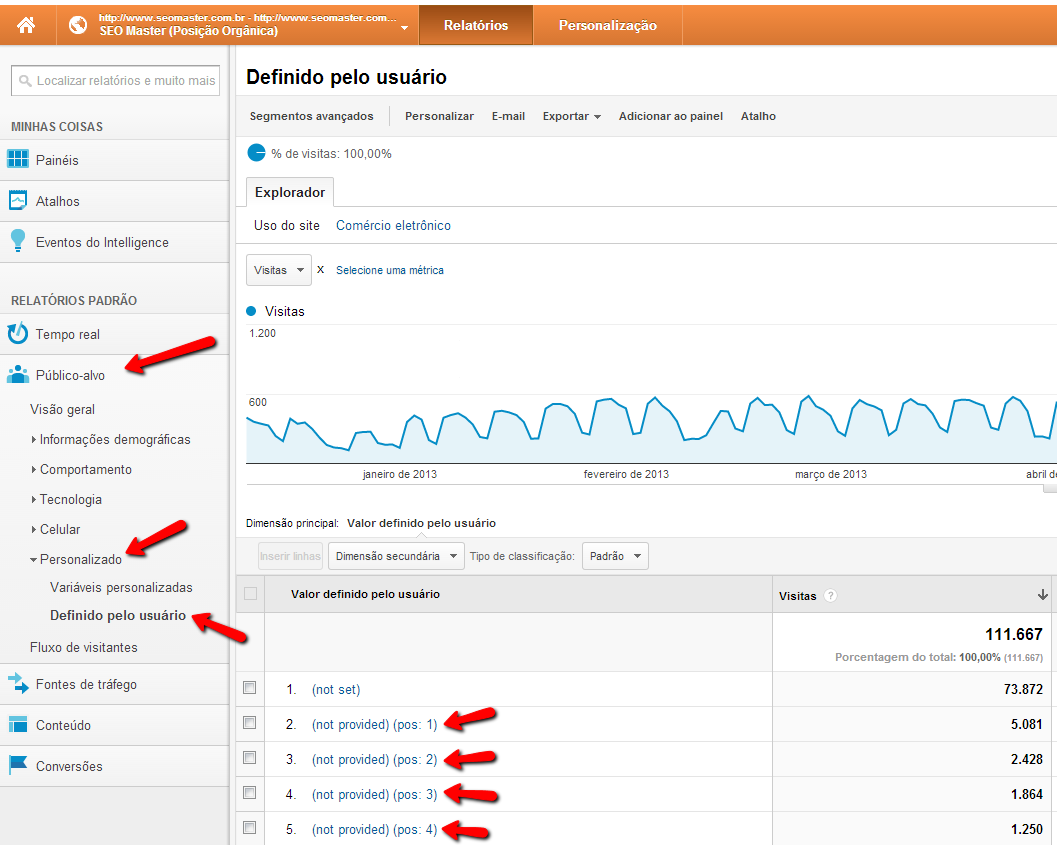Click the Home icon in top bar
Viewport: 1057px width, 845px height.
pos(26,25)
